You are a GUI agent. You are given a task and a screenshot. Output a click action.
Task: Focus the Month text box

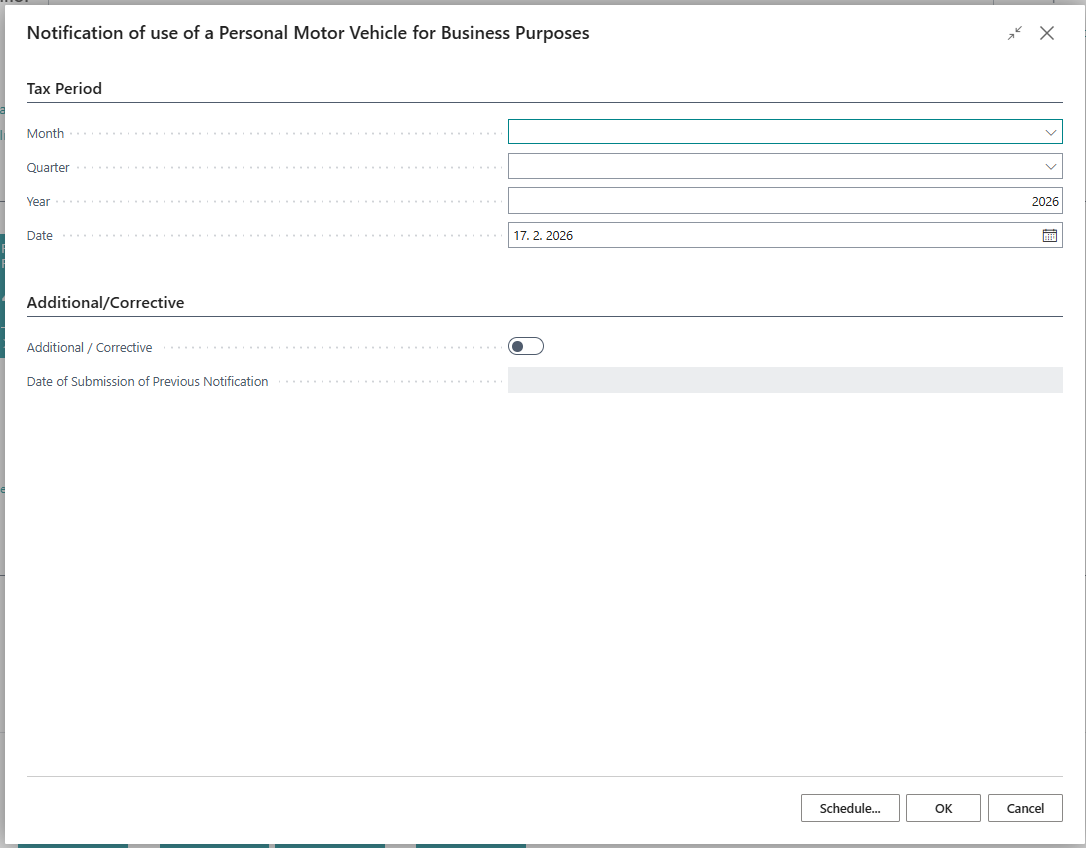coord(770,133)
